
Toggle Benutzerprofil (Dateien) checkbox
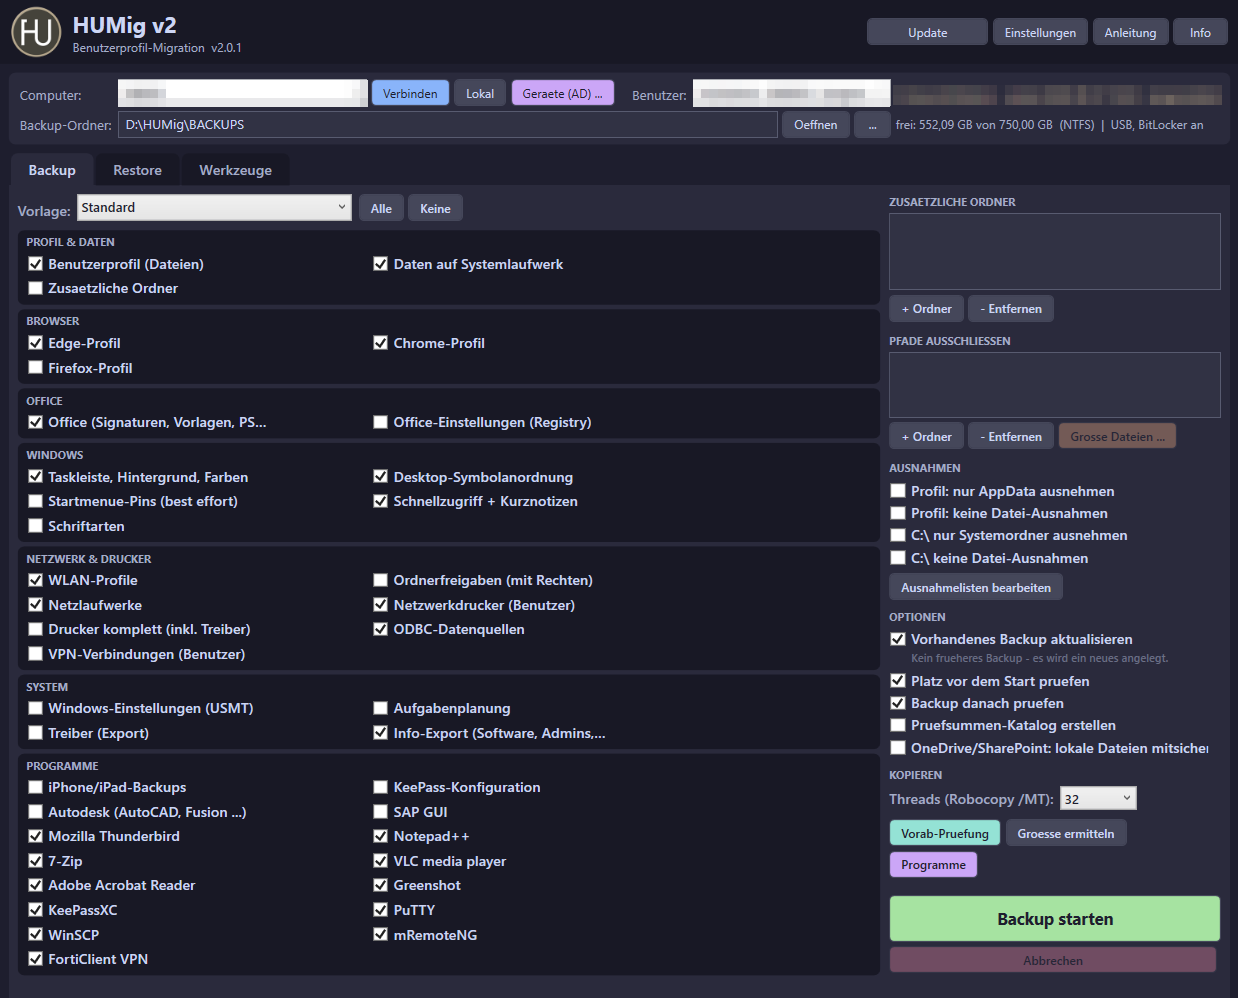[x=36, y=264]
